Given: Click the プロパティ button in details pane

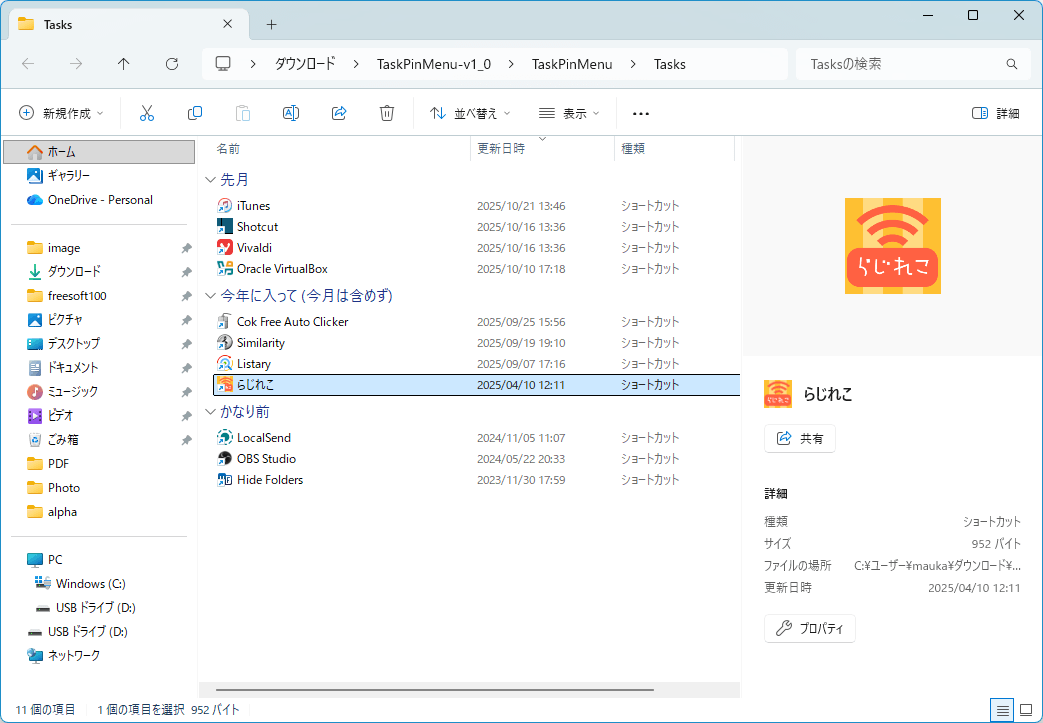Looking at the screenshot, I should (x=810, y=629).
